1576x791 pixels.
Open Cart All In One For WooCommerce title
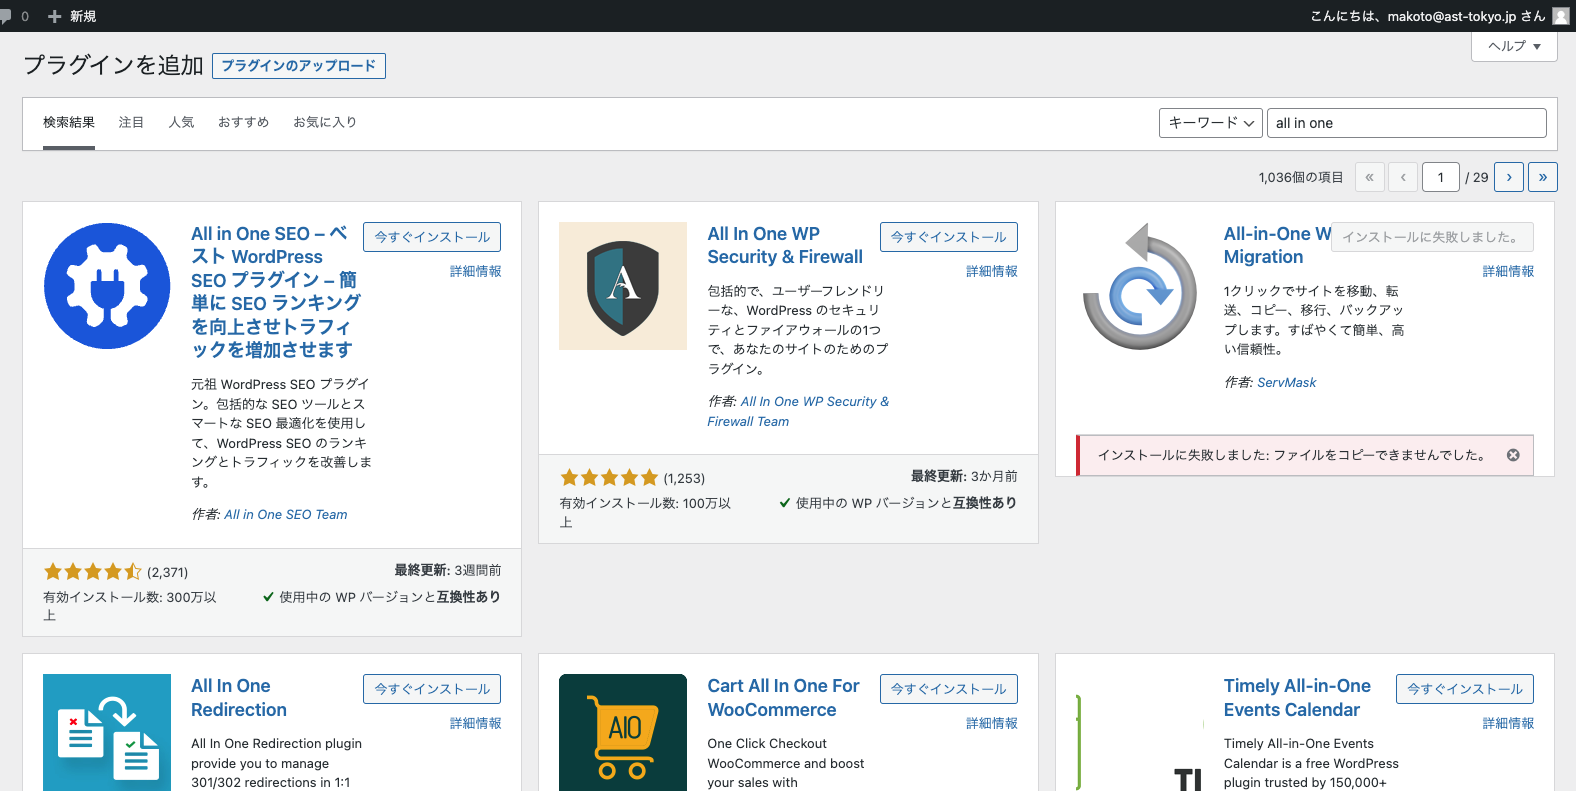[783, 698]
